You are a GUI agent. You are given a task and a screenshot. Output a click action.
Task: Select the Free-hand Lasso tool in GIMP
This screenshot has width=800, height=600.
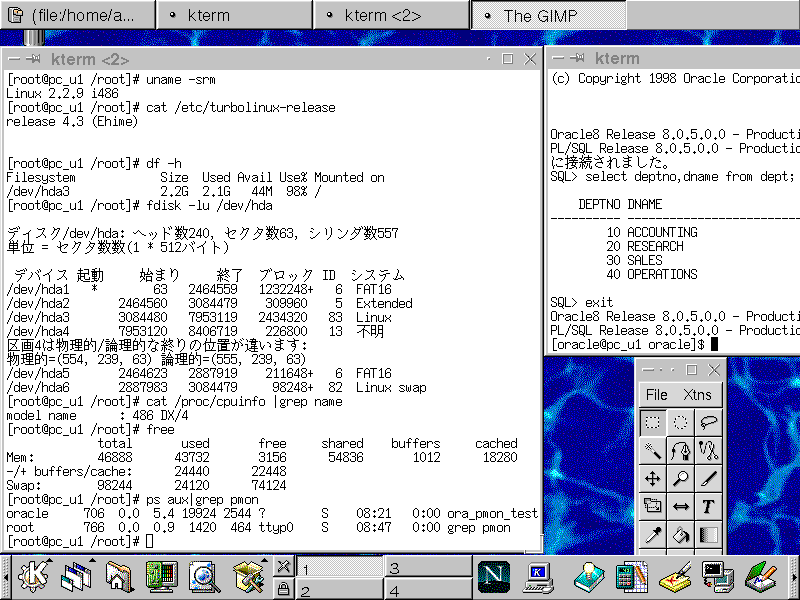click(x=708, y=422)
